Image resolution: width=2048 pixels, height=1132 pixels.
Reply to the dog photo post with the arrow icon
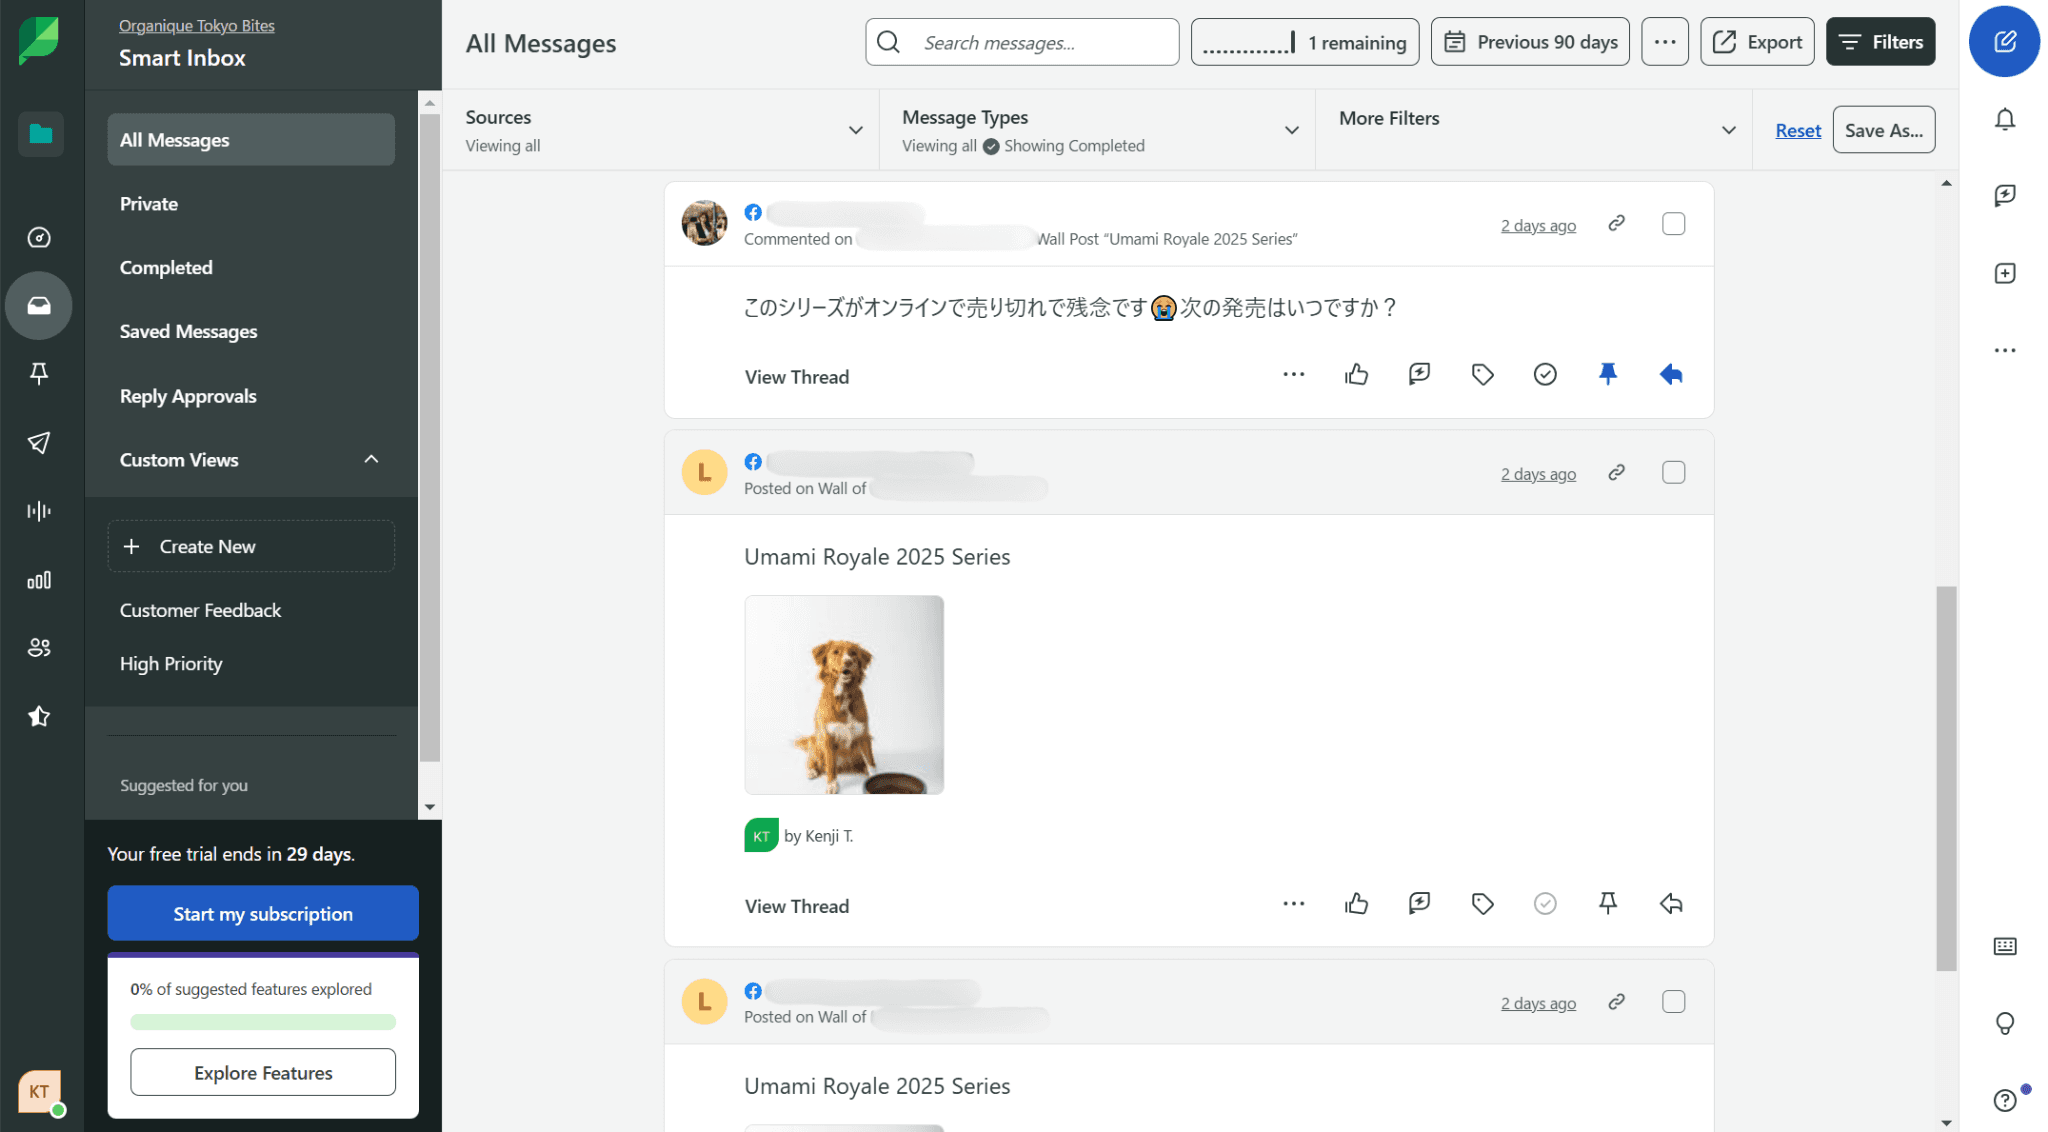1670,904
